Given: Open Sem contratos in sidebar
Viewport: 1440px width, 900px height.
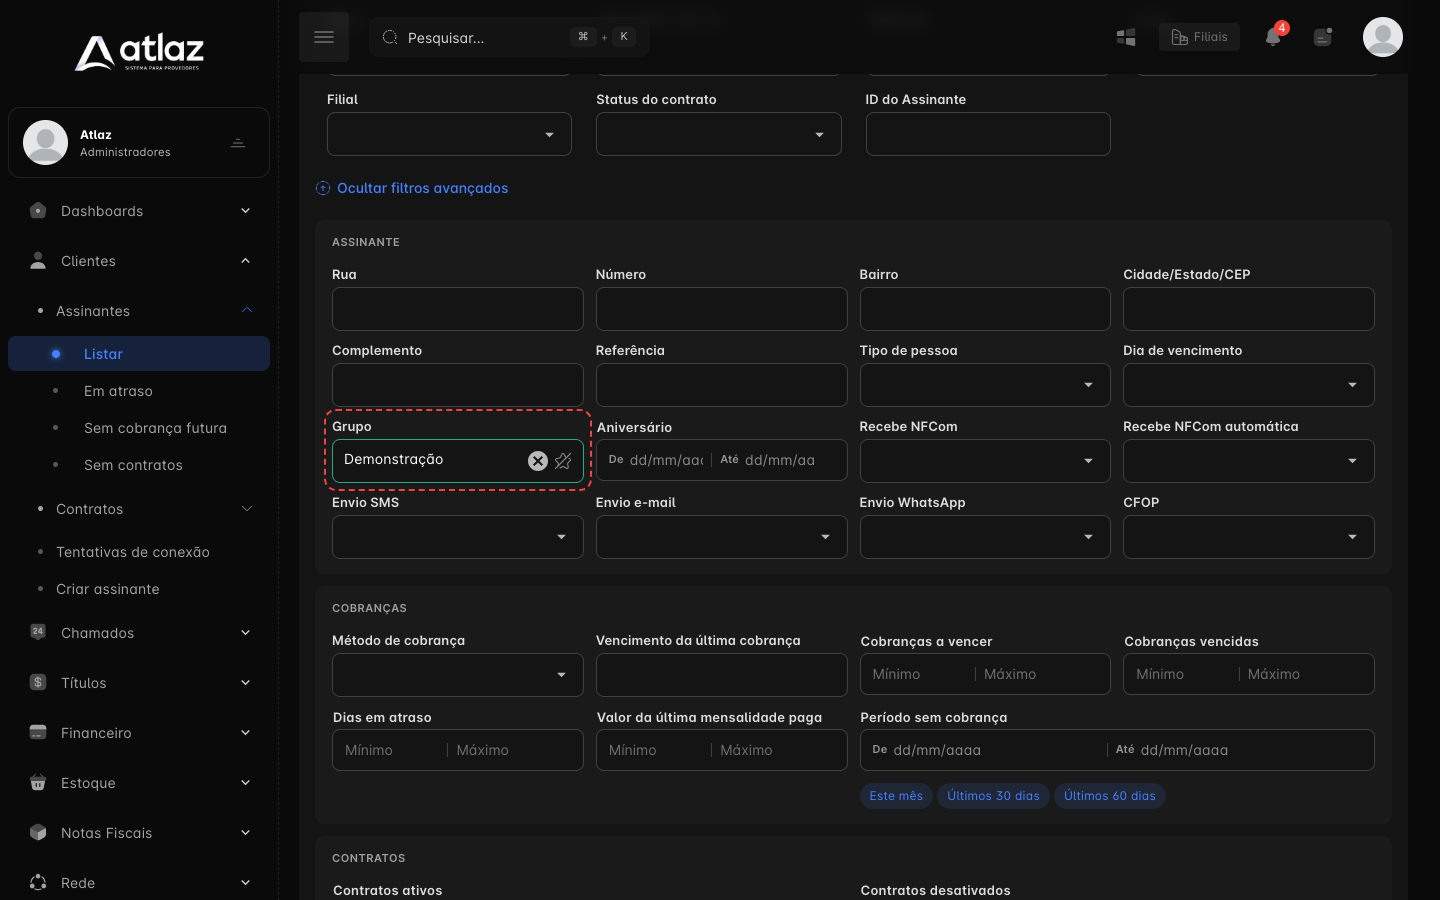Looking at the screenshot, I should coord(133,465).
